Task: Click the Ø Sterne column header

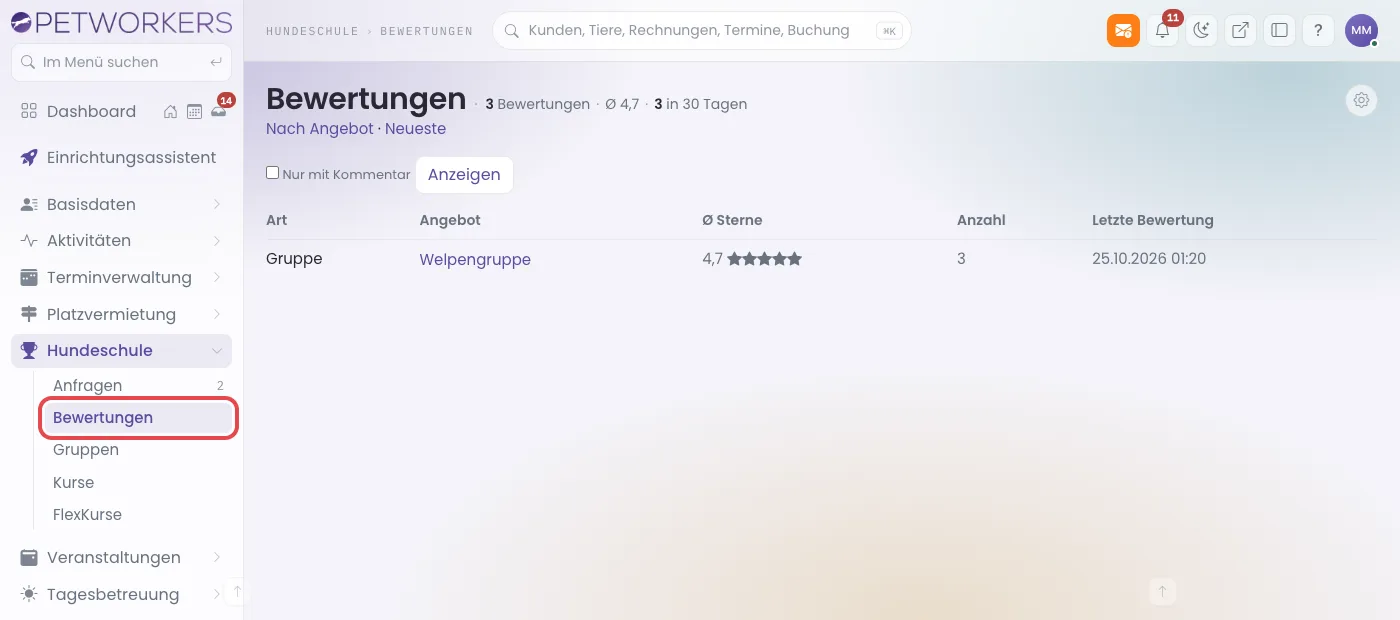Action: [732, 220]
